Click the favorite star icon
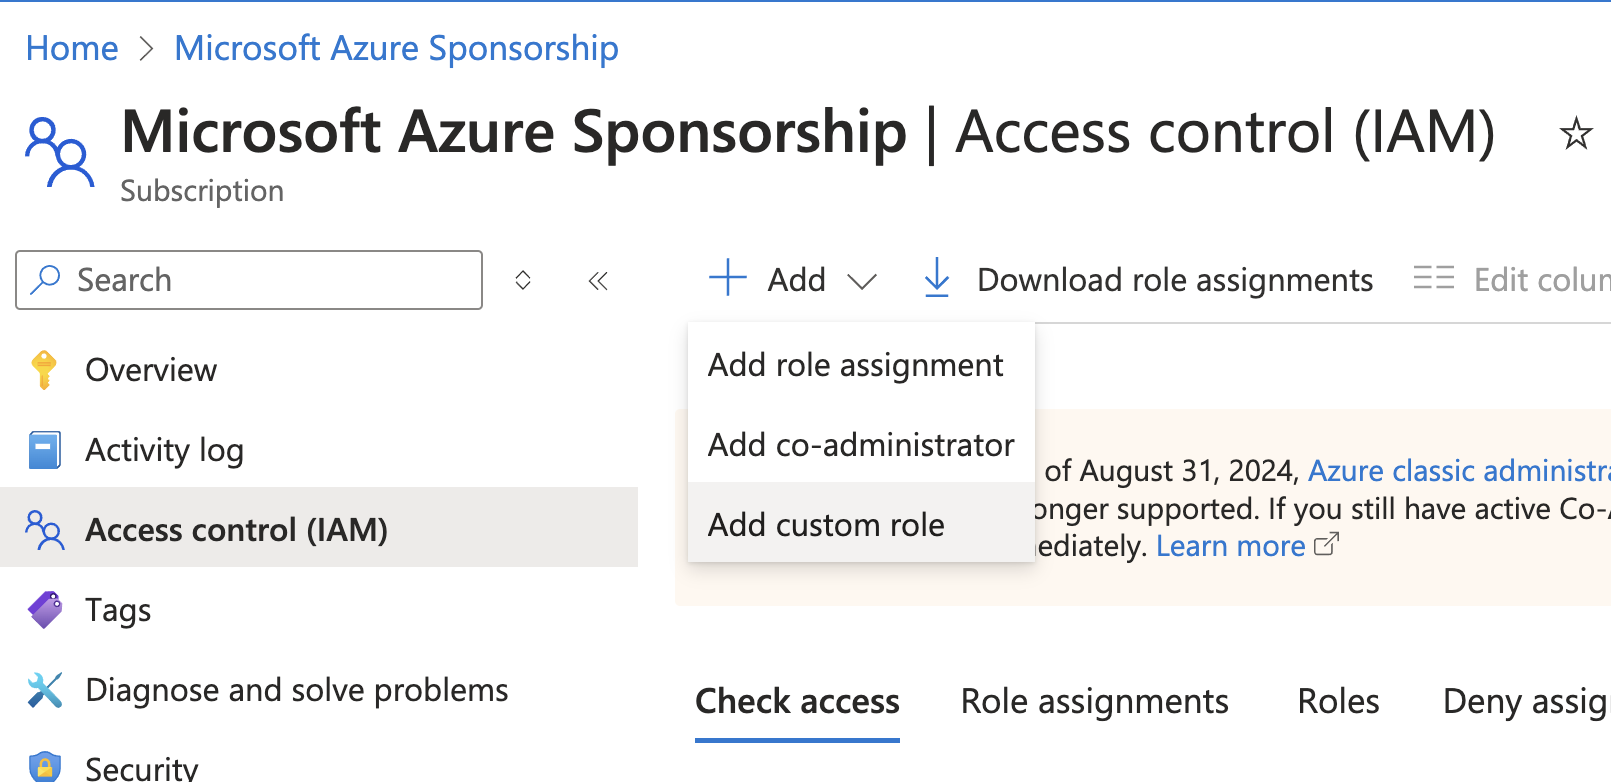This screenshot has width=1611, height=782. 1575,133
